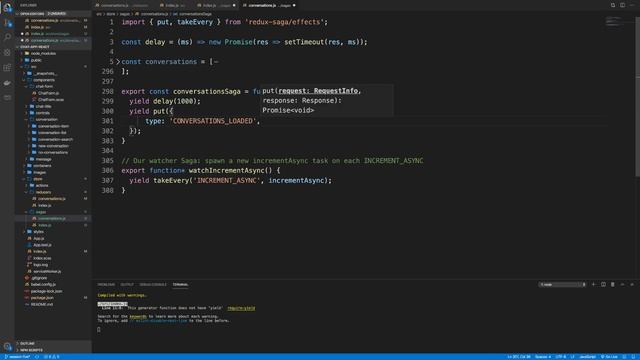
Task: Expand the public folder
Action: click(x=36, y=60)
